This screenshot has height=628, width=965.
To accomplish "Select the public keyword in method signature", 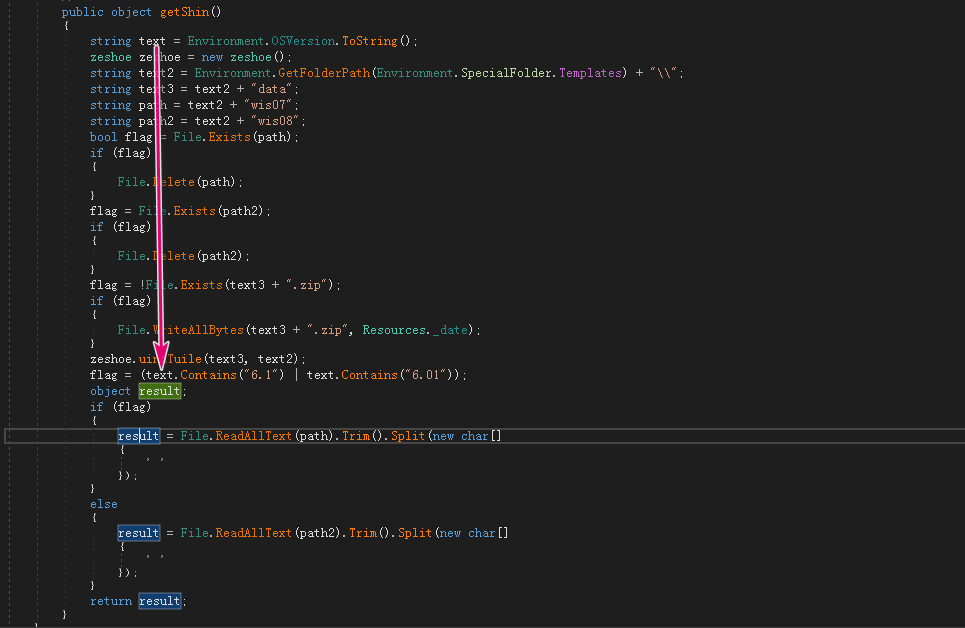I will 82,12.
